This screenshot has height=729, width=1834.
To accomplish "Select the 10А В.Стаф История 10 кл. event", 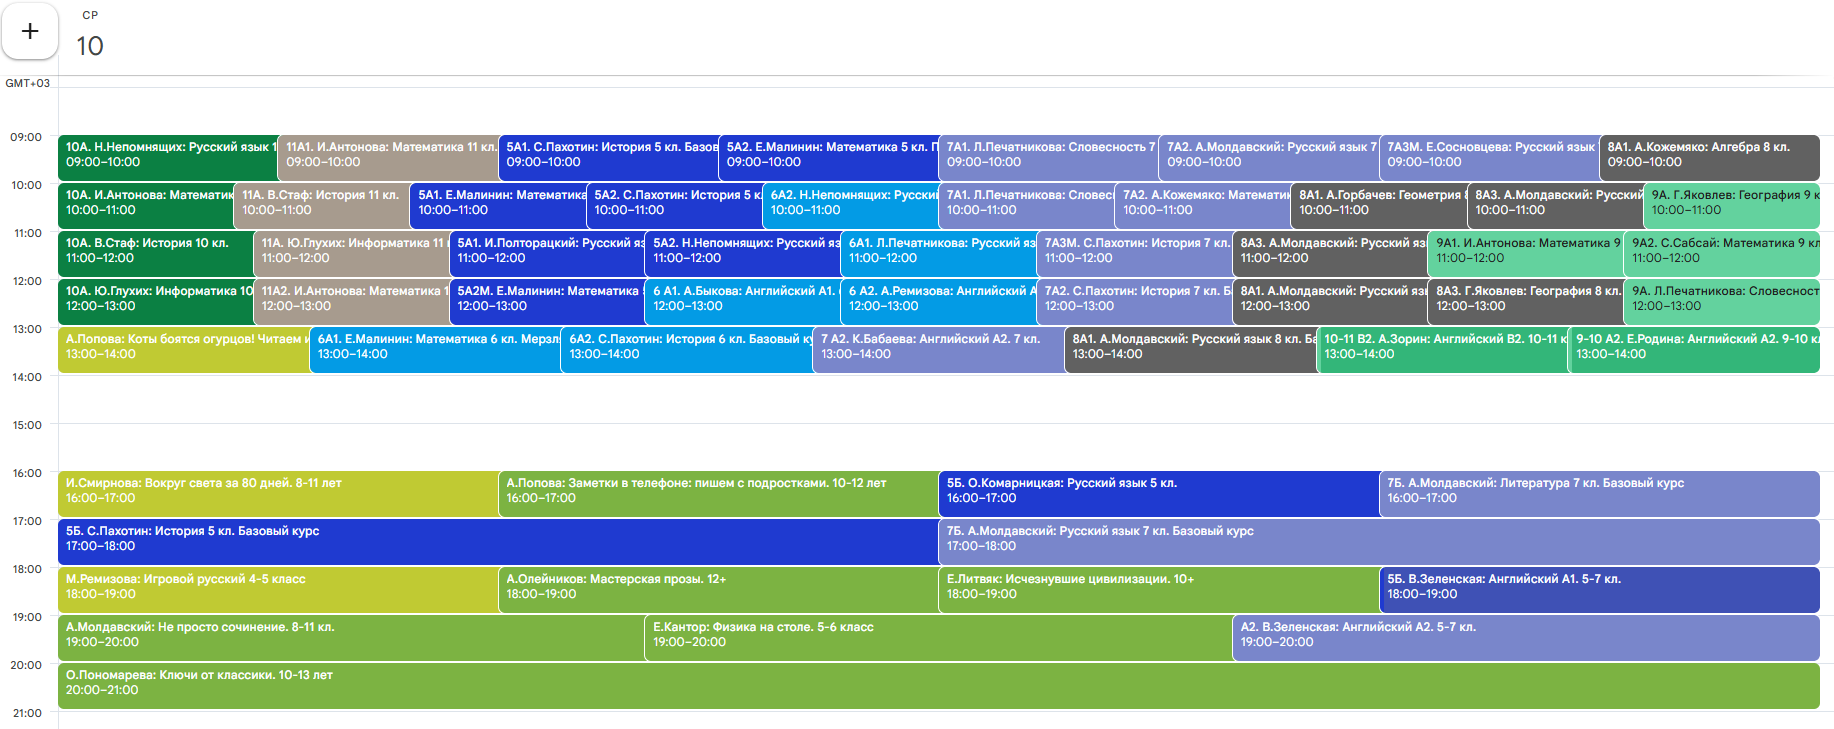I will [x=155, y=251].
